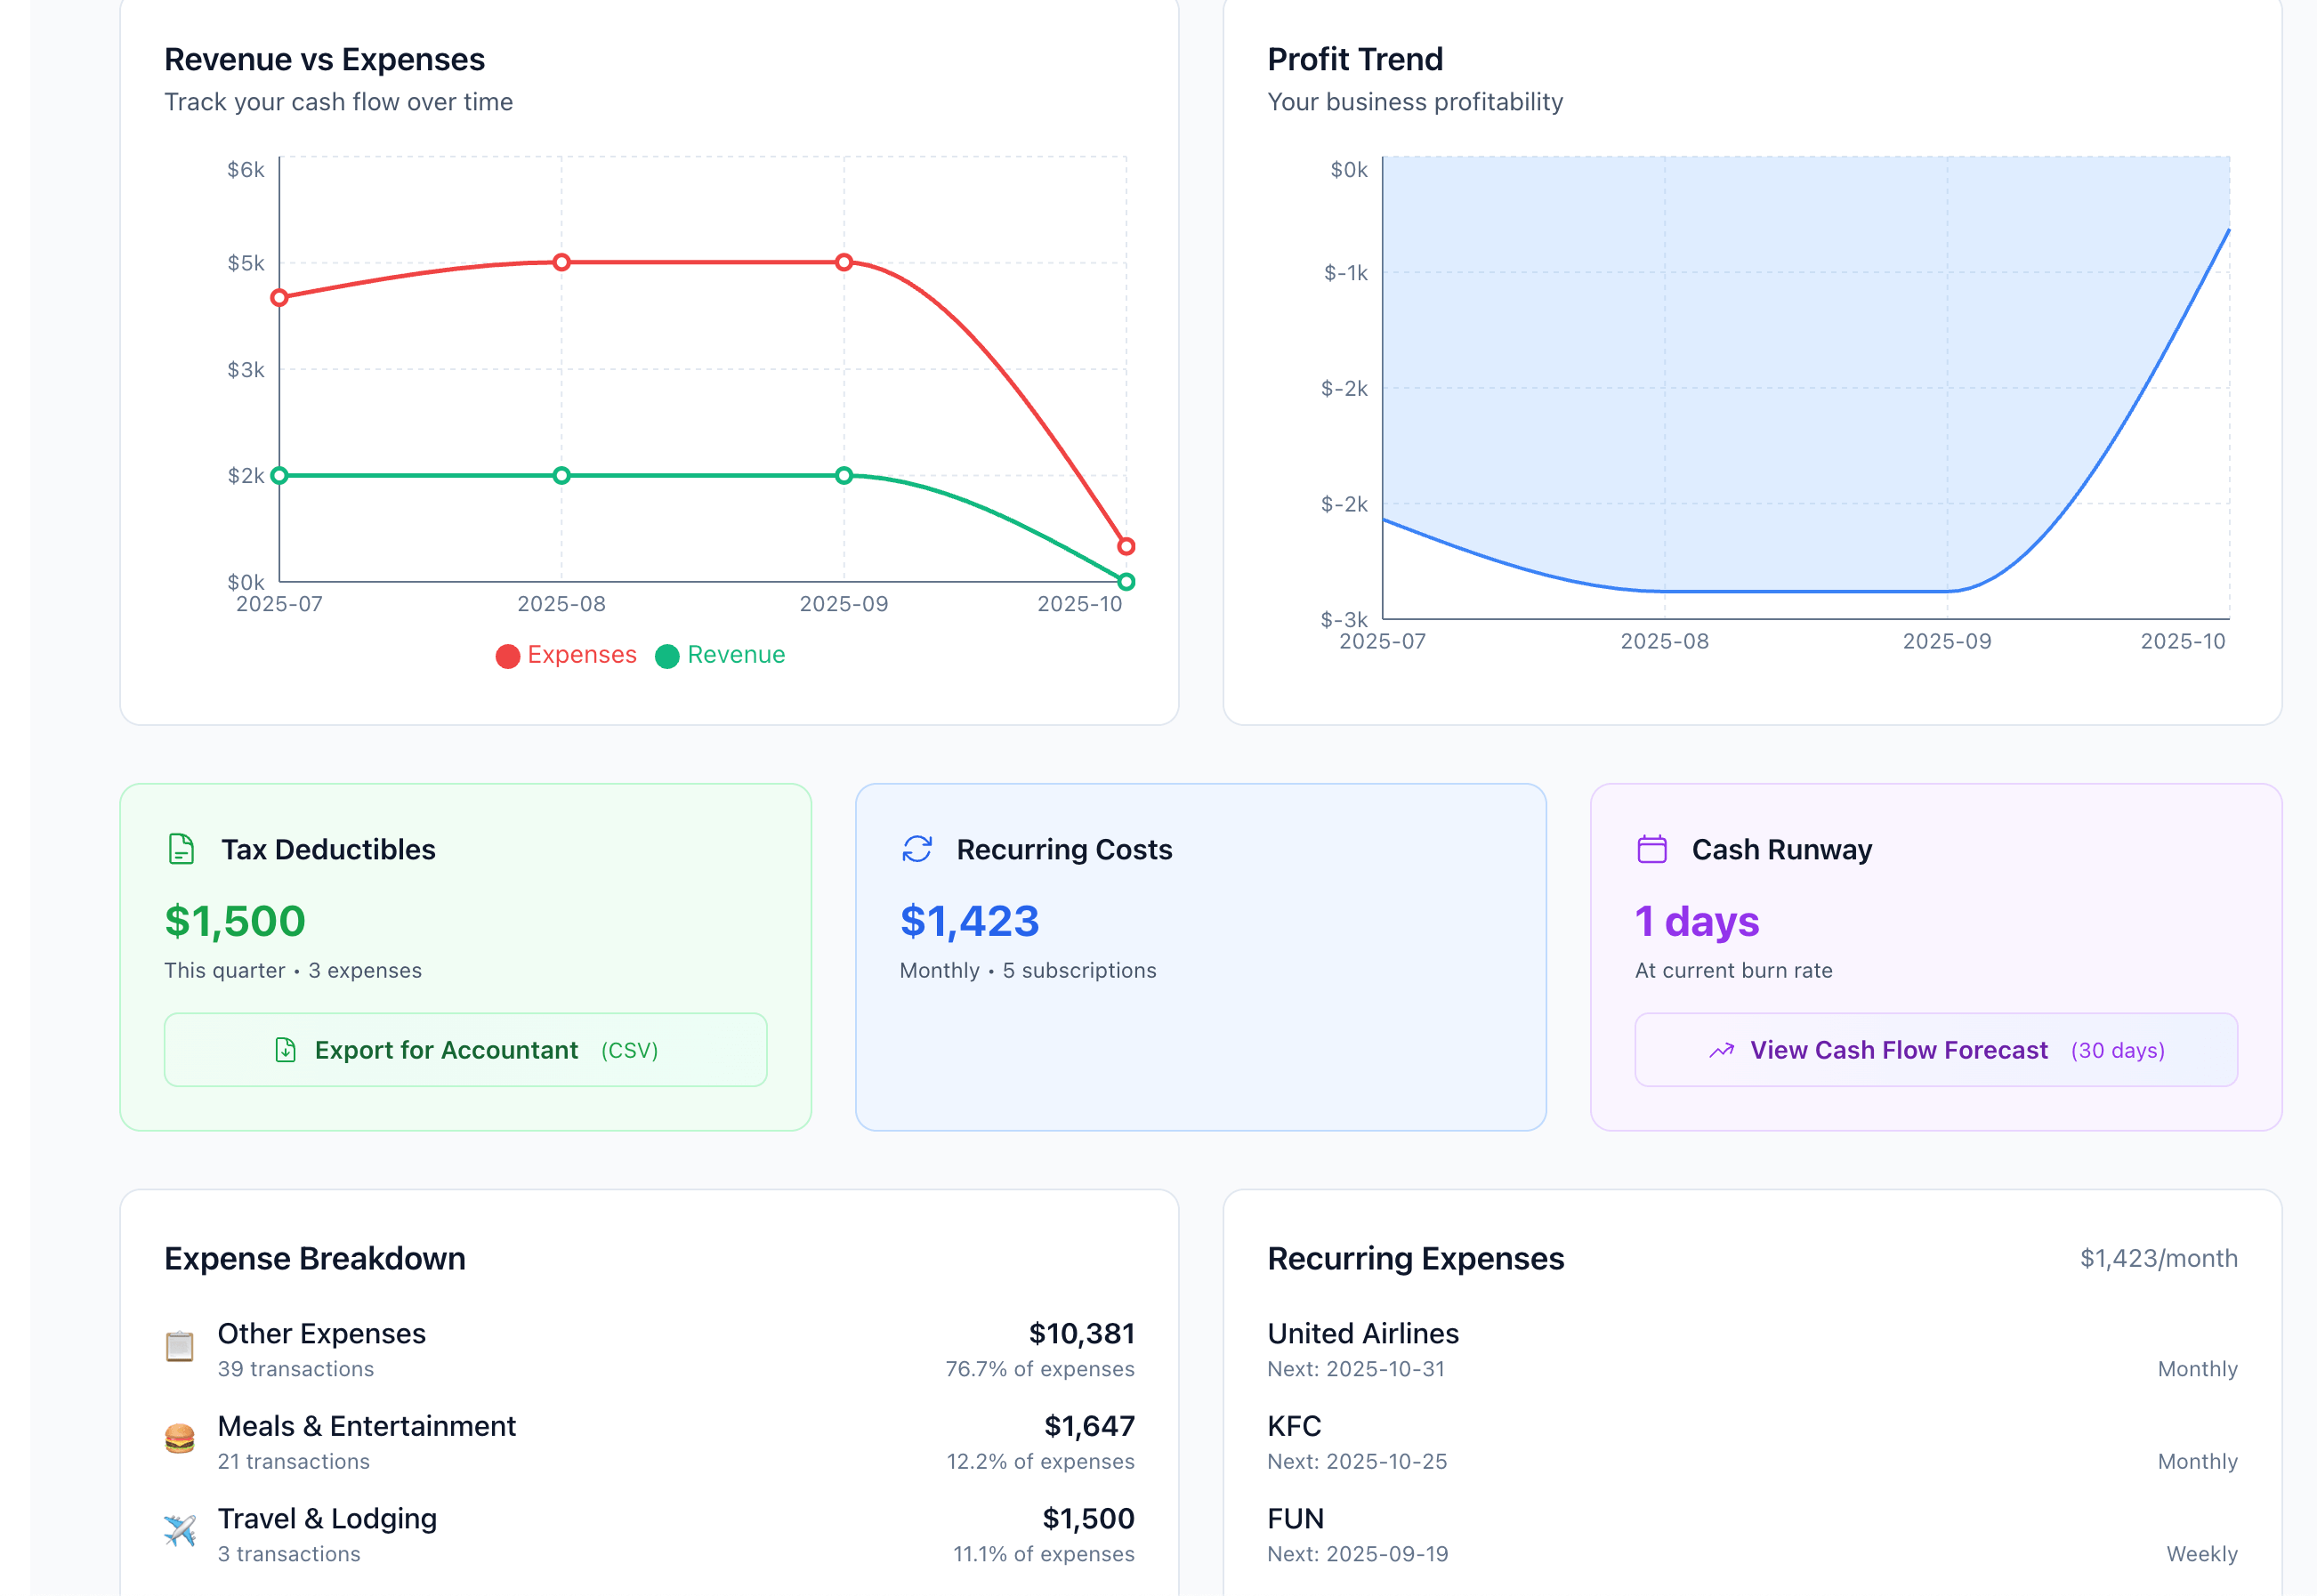Select the 2025-08 expenses data point
This screenshot has width=2317, height=1596.
click(x=562, y=262)
